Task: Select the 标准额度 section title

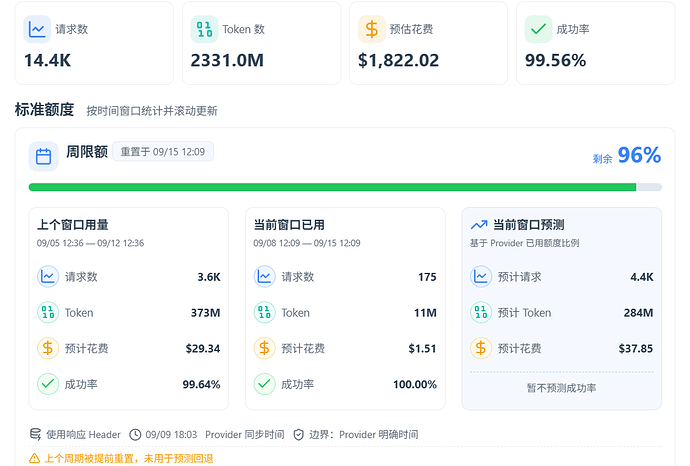Action: pyautogui.click(x=44, y=110)
